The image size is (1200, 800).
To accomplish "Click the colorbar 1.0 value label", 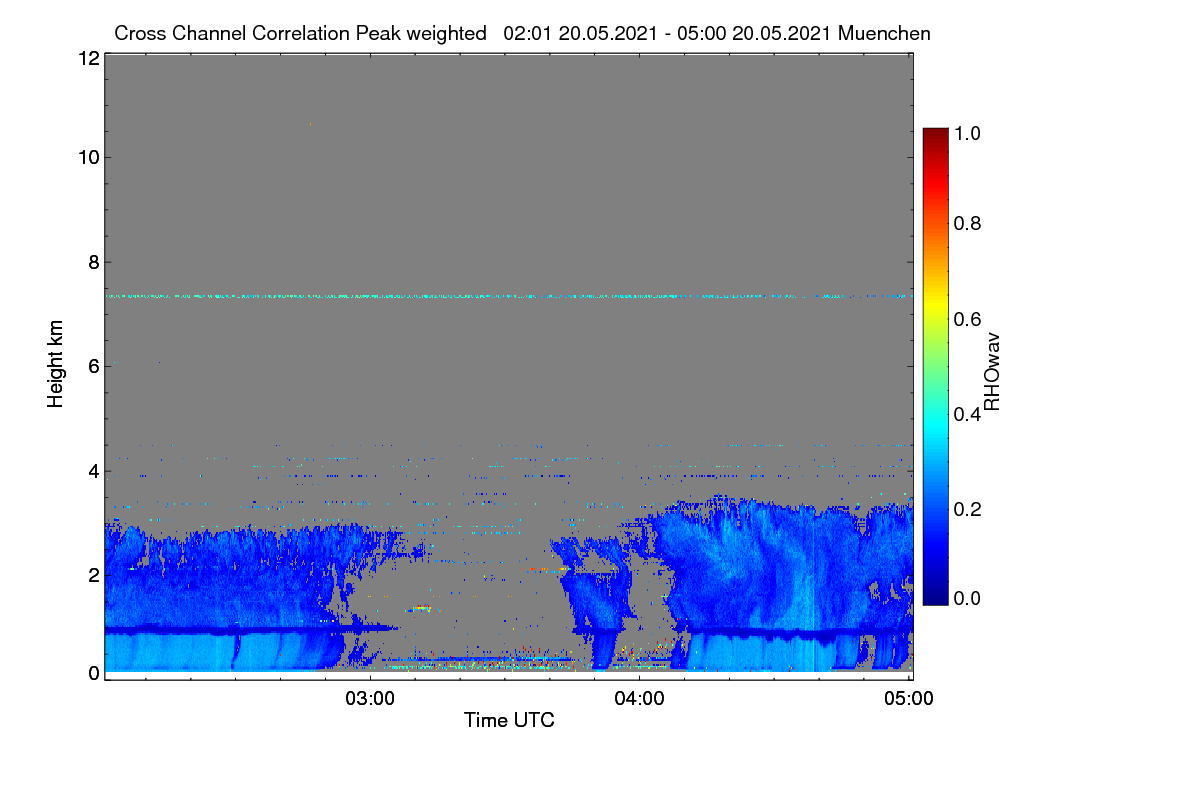I will (968, 131).
